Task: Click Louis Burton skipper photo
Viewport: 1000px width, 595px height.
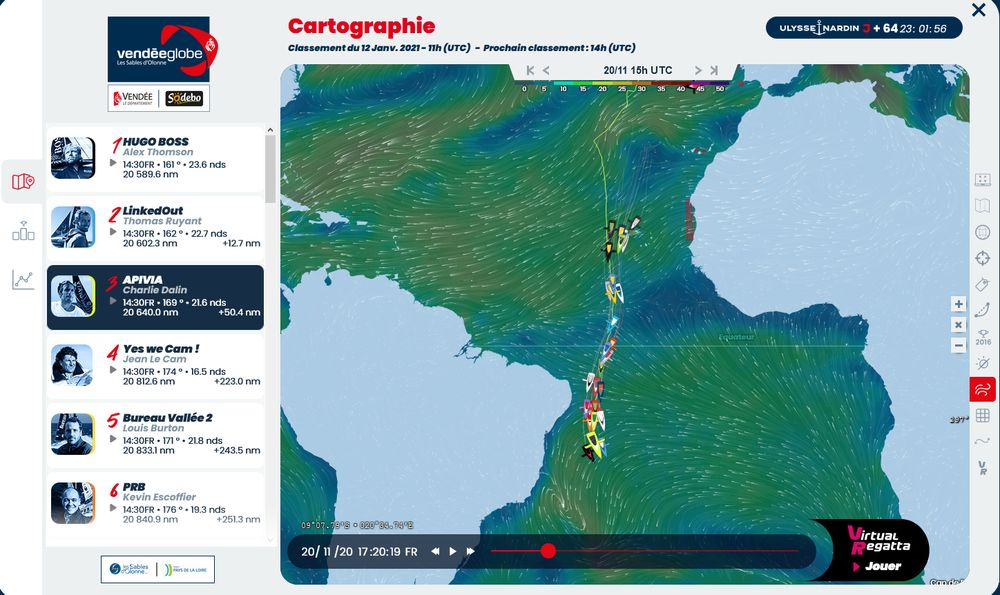Action: (73, 434)
